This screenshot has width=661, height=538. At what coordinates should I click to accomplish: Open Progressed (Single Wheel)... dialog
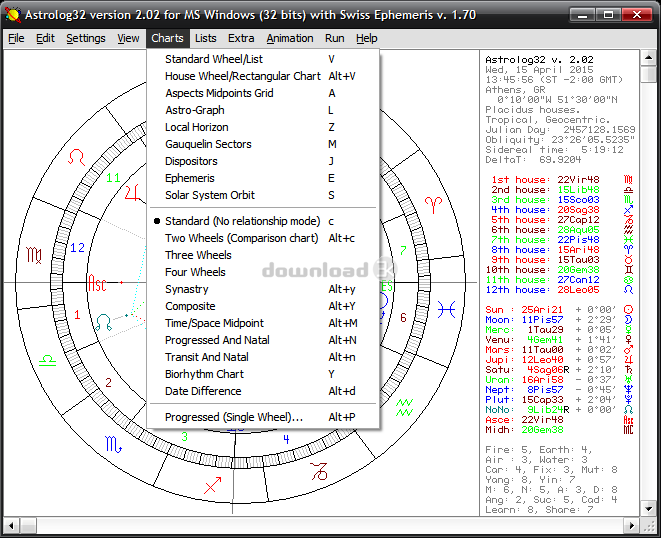tap(263, 417)
